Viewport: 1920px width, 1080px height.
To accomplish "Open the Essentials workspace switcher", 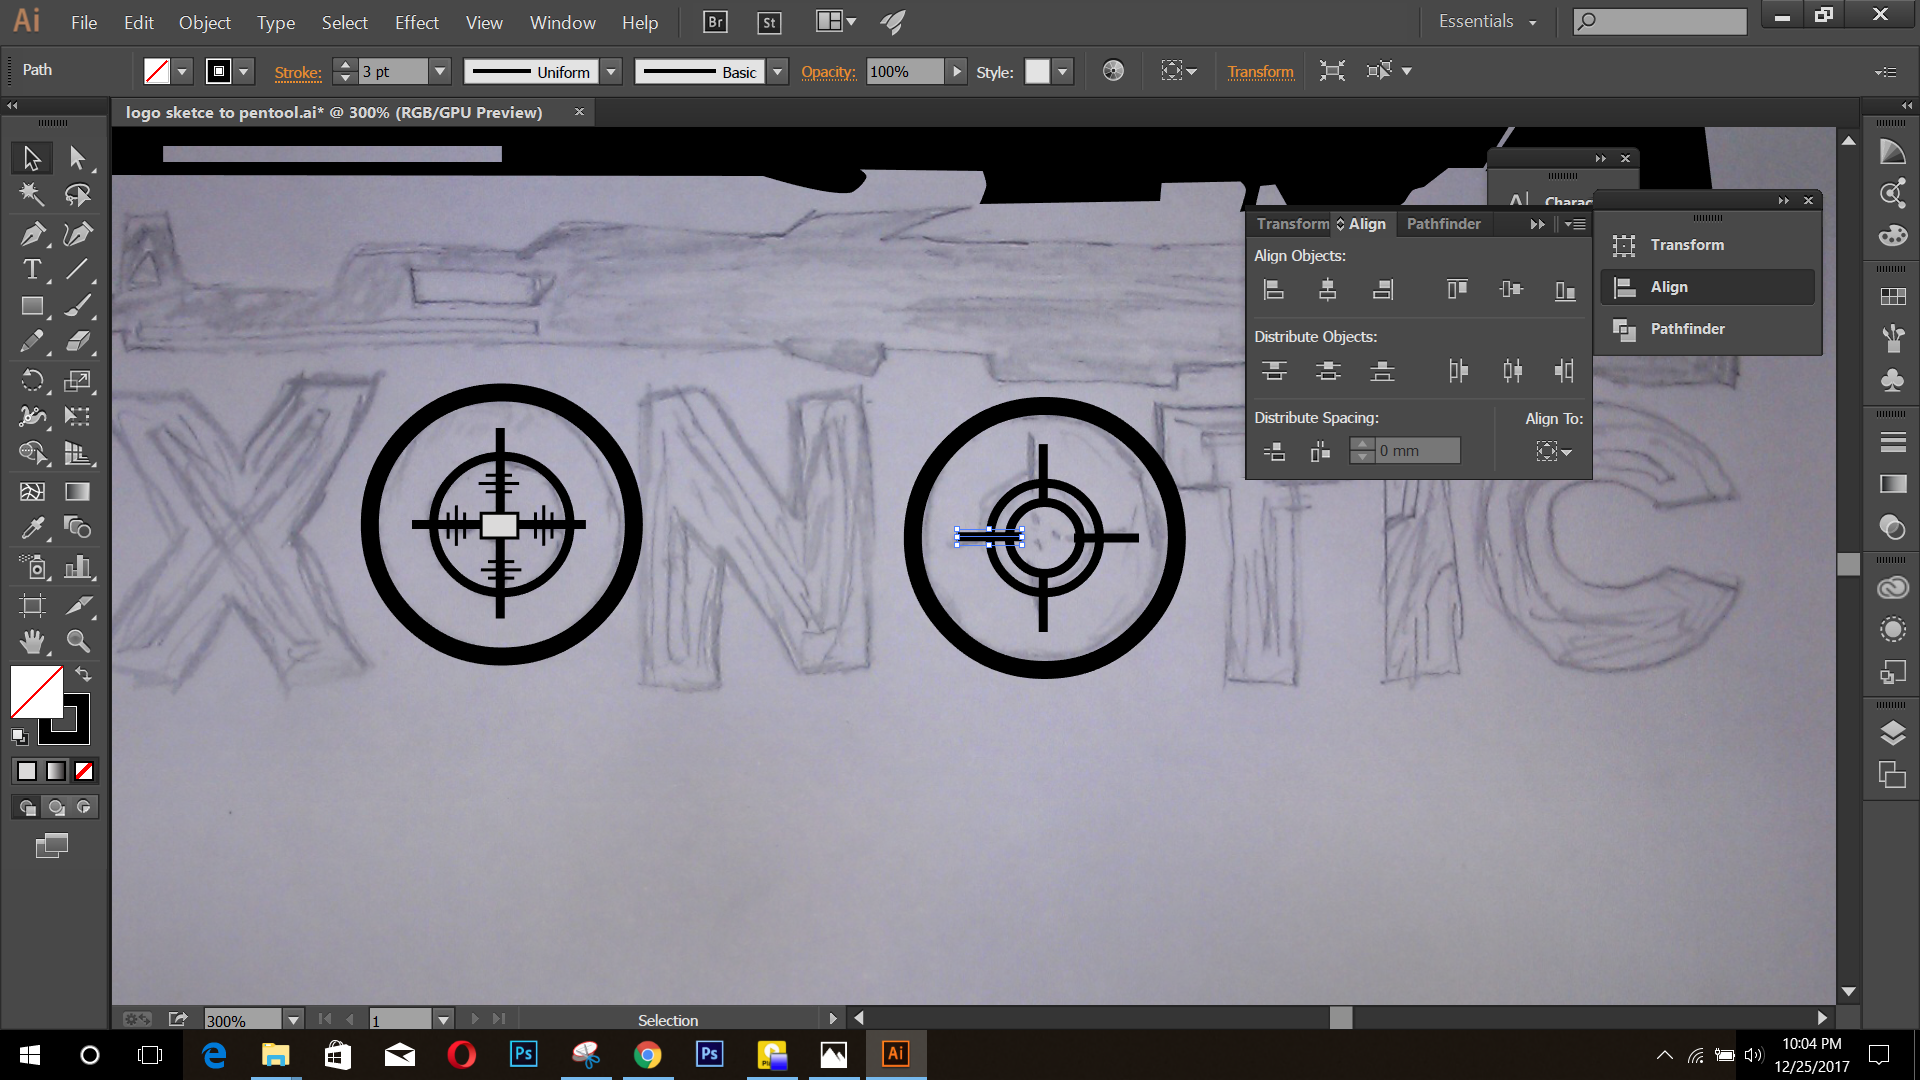I will [x=1488, y=21].
